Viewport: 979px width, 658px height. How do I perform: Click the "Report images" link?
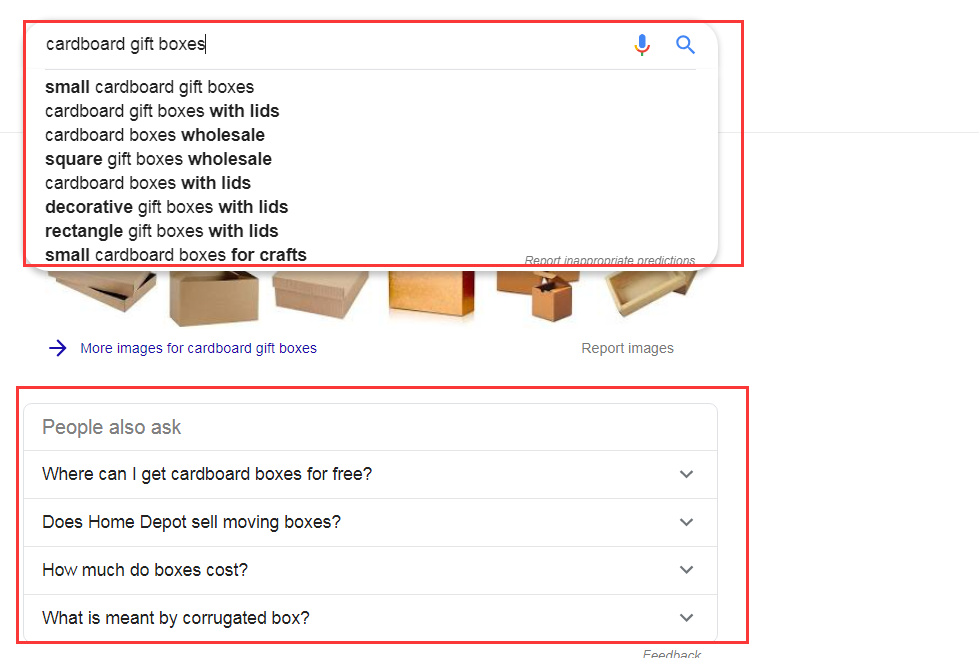coord(627,348)
